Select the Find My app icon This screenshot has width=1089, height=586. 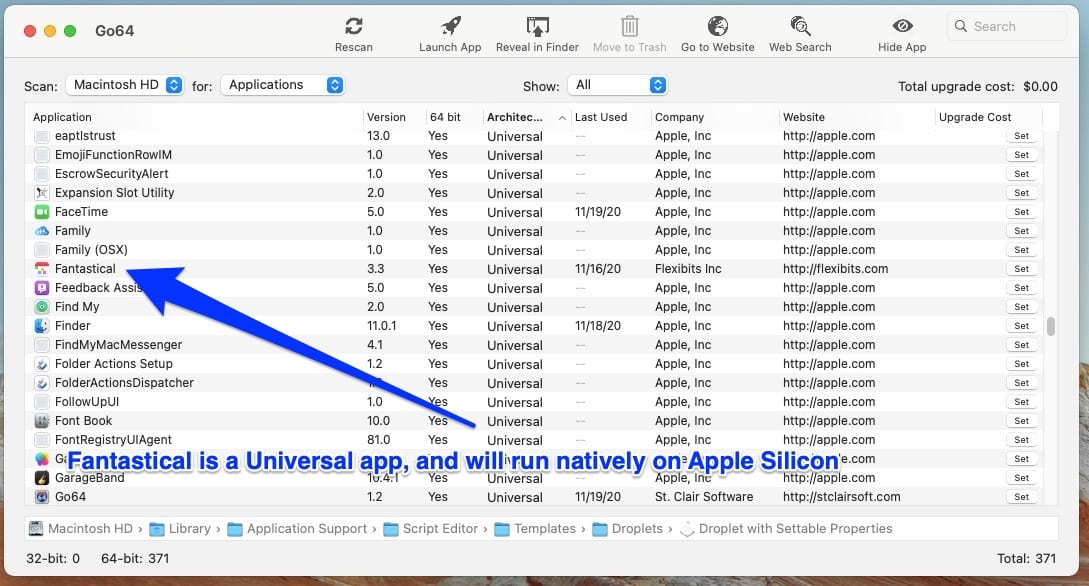(42, 307)
